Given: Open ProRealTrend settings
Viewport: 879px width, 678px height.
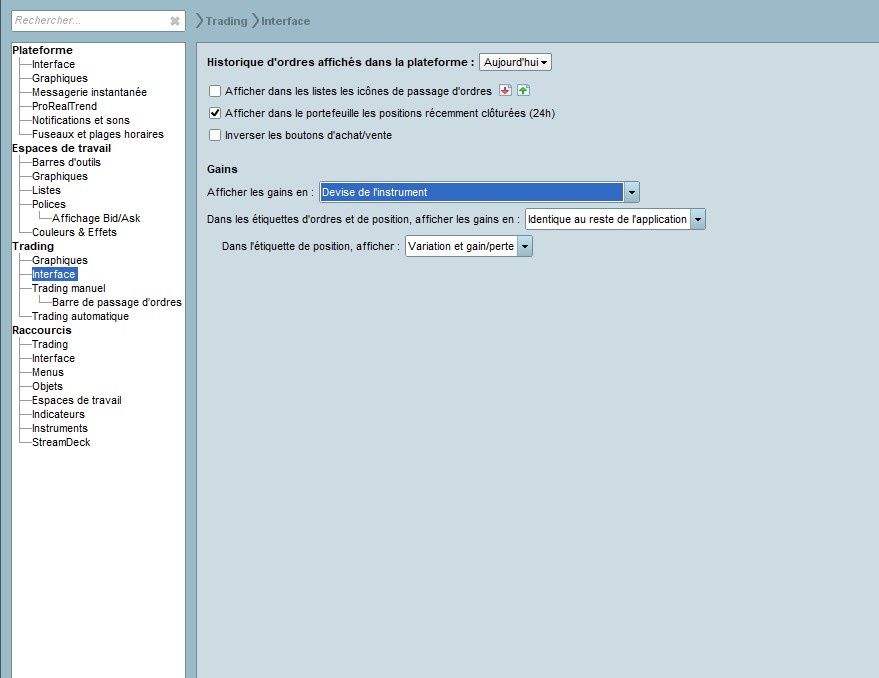Looking at the screenshot, I should tap(64, 106).
